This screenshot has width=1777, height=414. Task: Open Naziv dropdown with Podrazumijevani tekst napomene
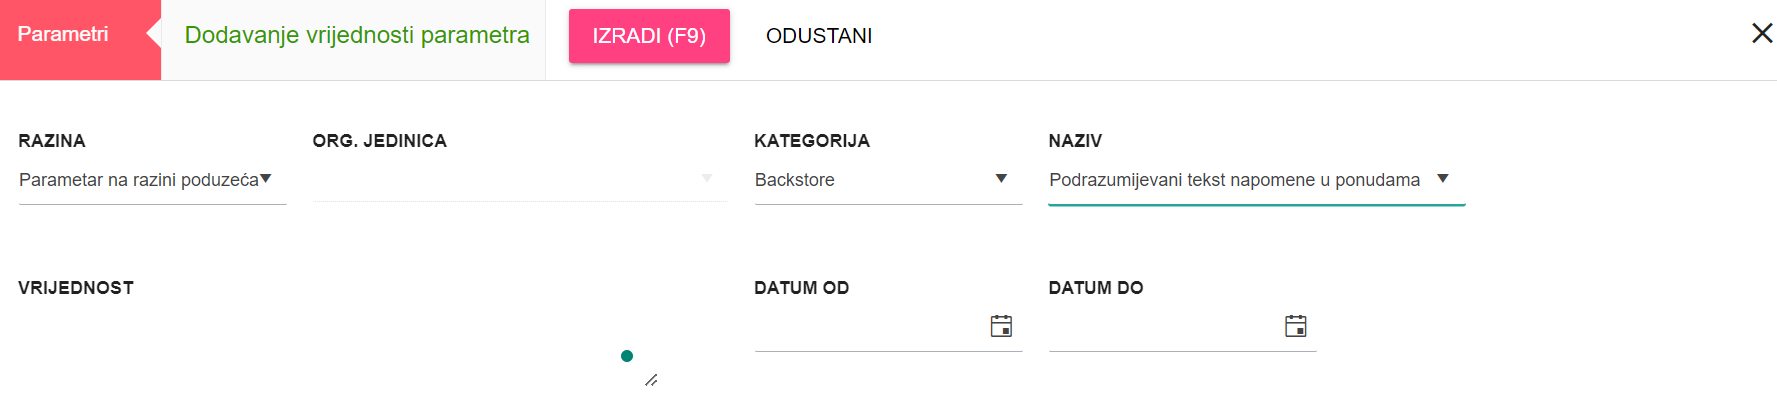coord(1256,180)
